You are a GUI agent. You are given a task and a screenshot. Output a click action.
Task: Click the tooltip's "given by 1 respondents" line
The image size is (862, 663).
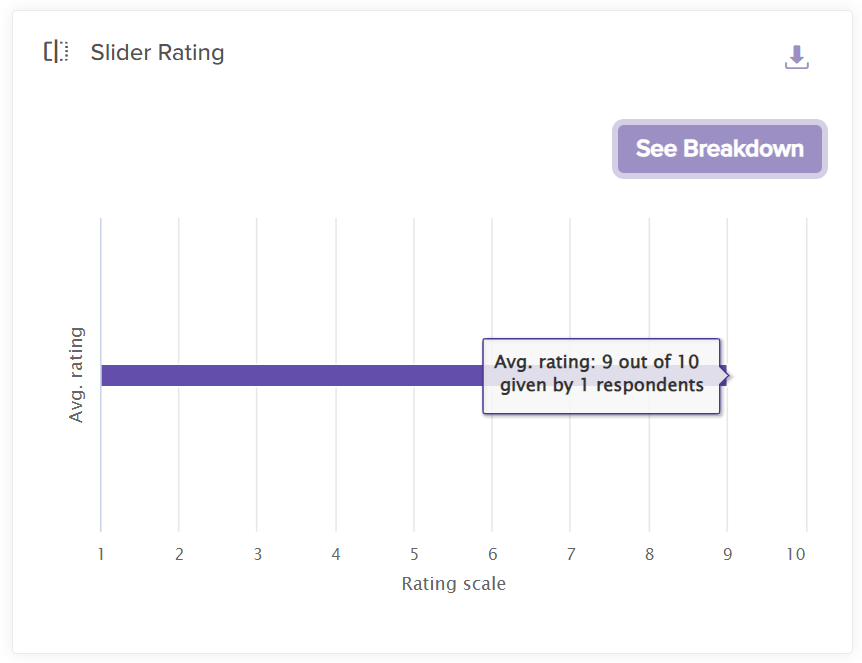[x=602, y=385]
